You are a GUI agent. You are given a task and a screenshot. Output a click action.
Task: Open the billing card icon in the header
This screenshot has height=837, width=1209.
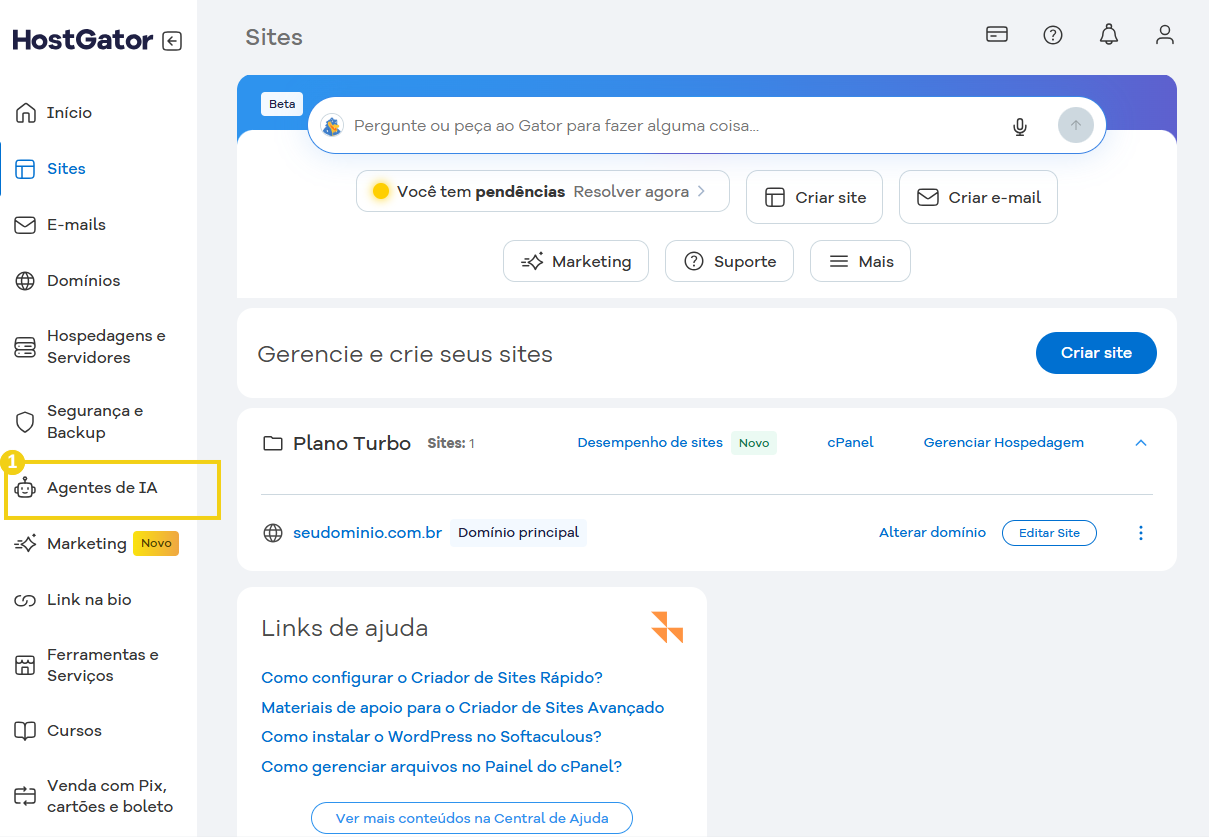pyautogui.click(x=996, y=34)
